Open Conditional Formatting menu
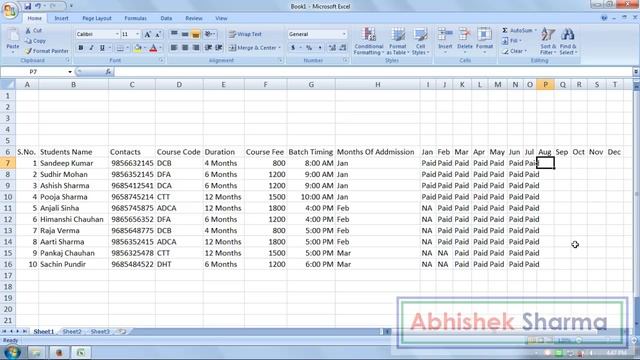The height and width of the screenshot is (360, 640). click(x=369, y=41)
